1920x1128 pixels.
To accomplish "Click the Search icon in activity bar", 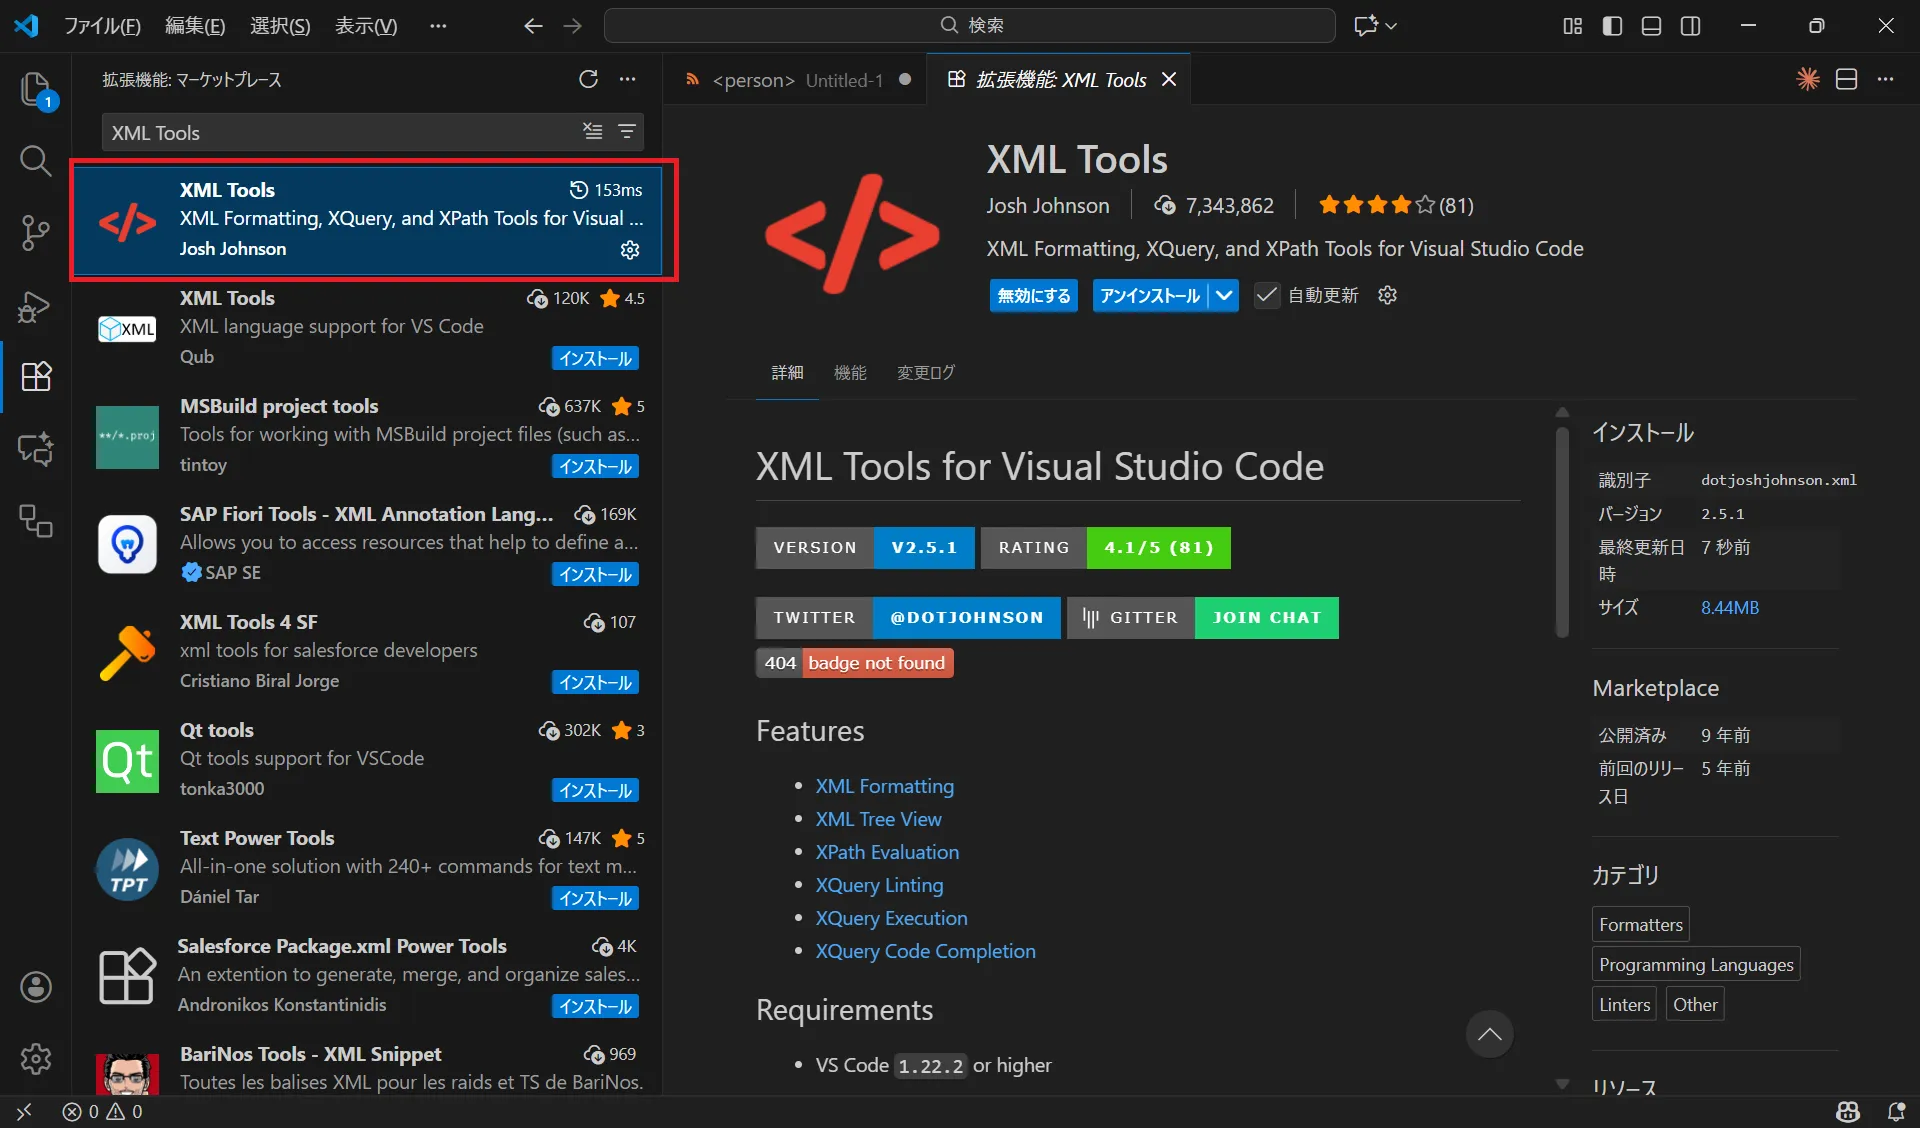I will (35, 161).
